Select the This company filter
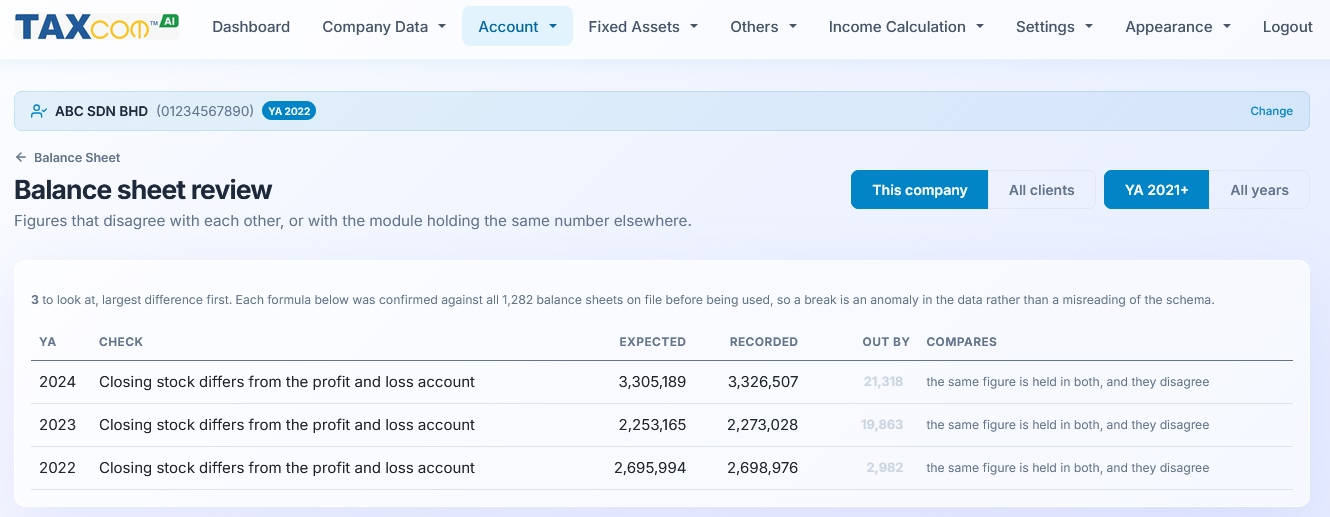The image size is (1330, 517). point(919,190)
